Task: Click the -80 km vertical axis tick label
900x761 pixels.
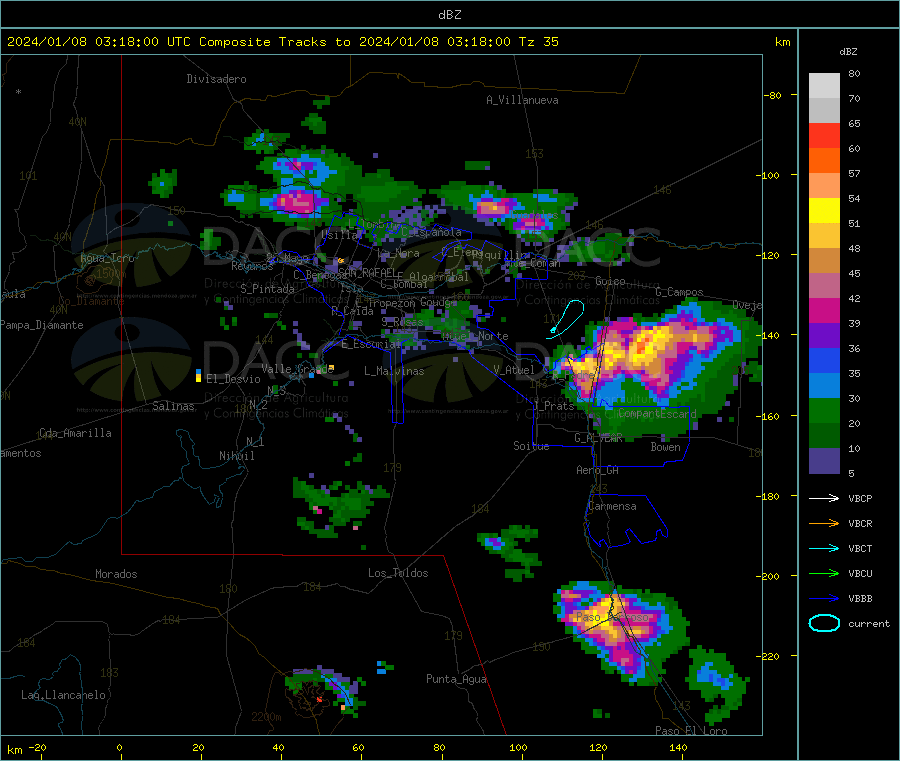Action: point(773,95)
